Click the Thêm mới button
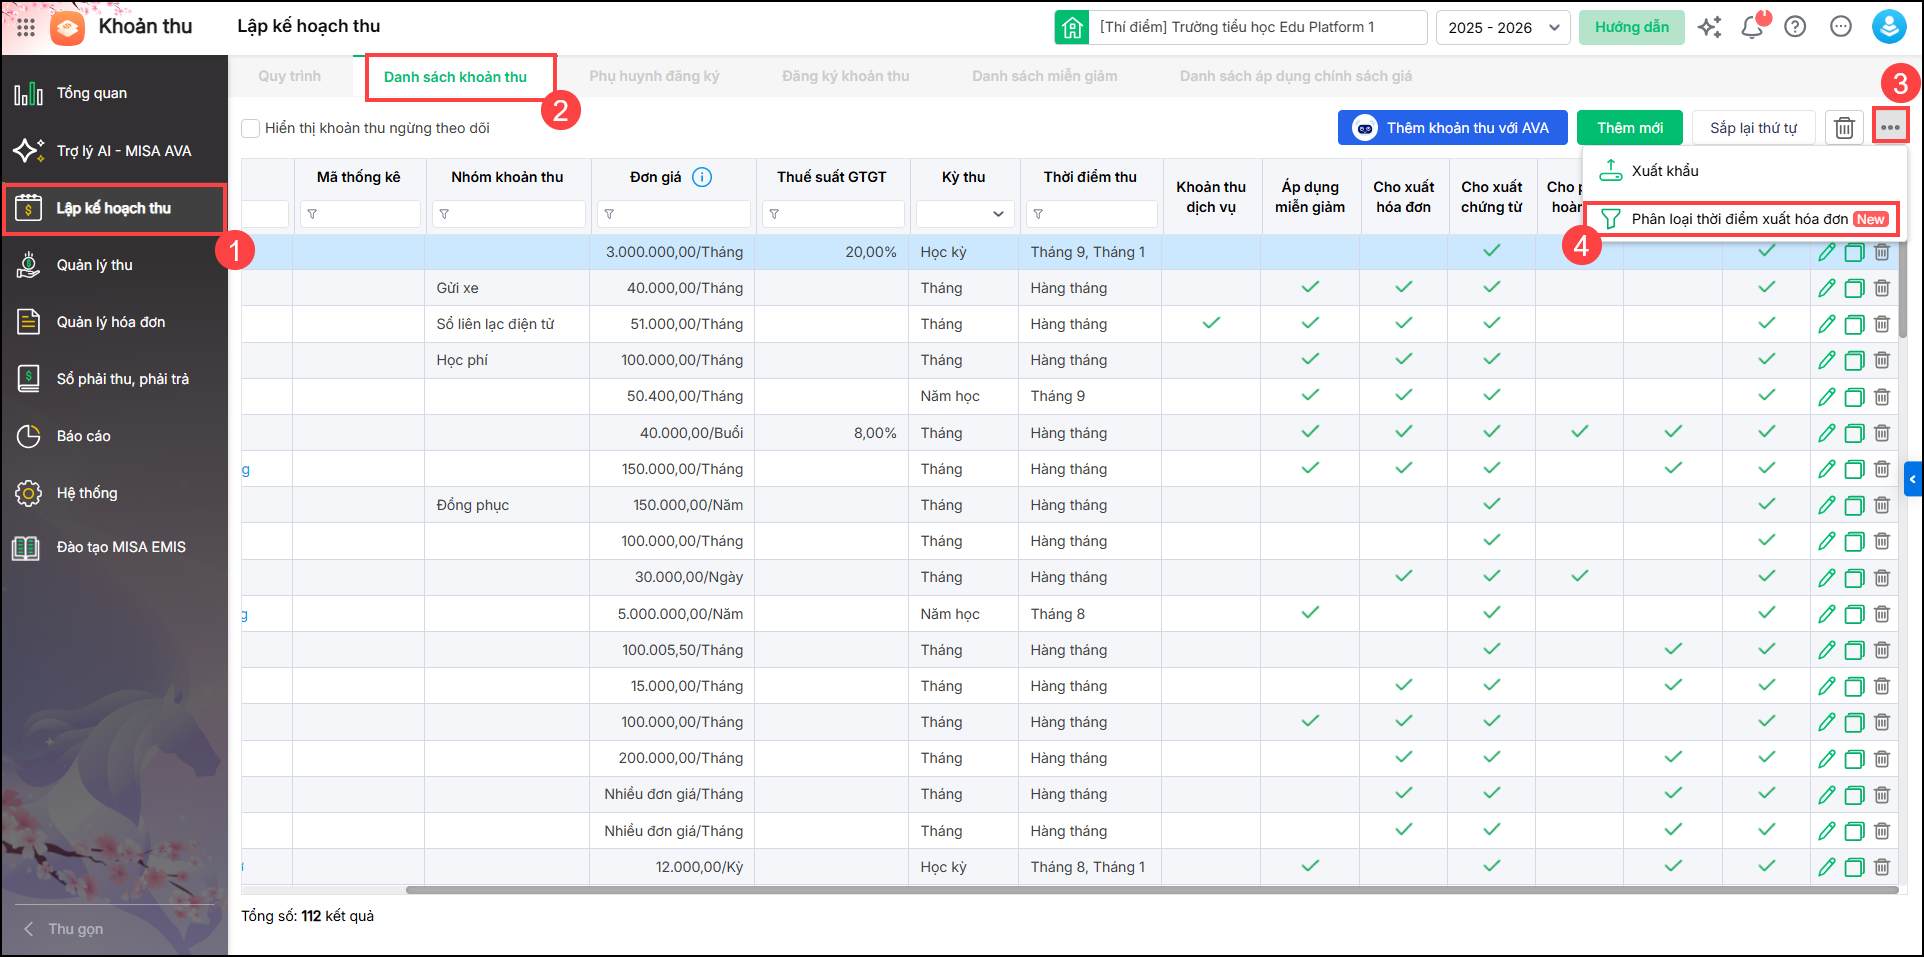This screenshot has height=957, width=1924. (x=1629, y=128)
